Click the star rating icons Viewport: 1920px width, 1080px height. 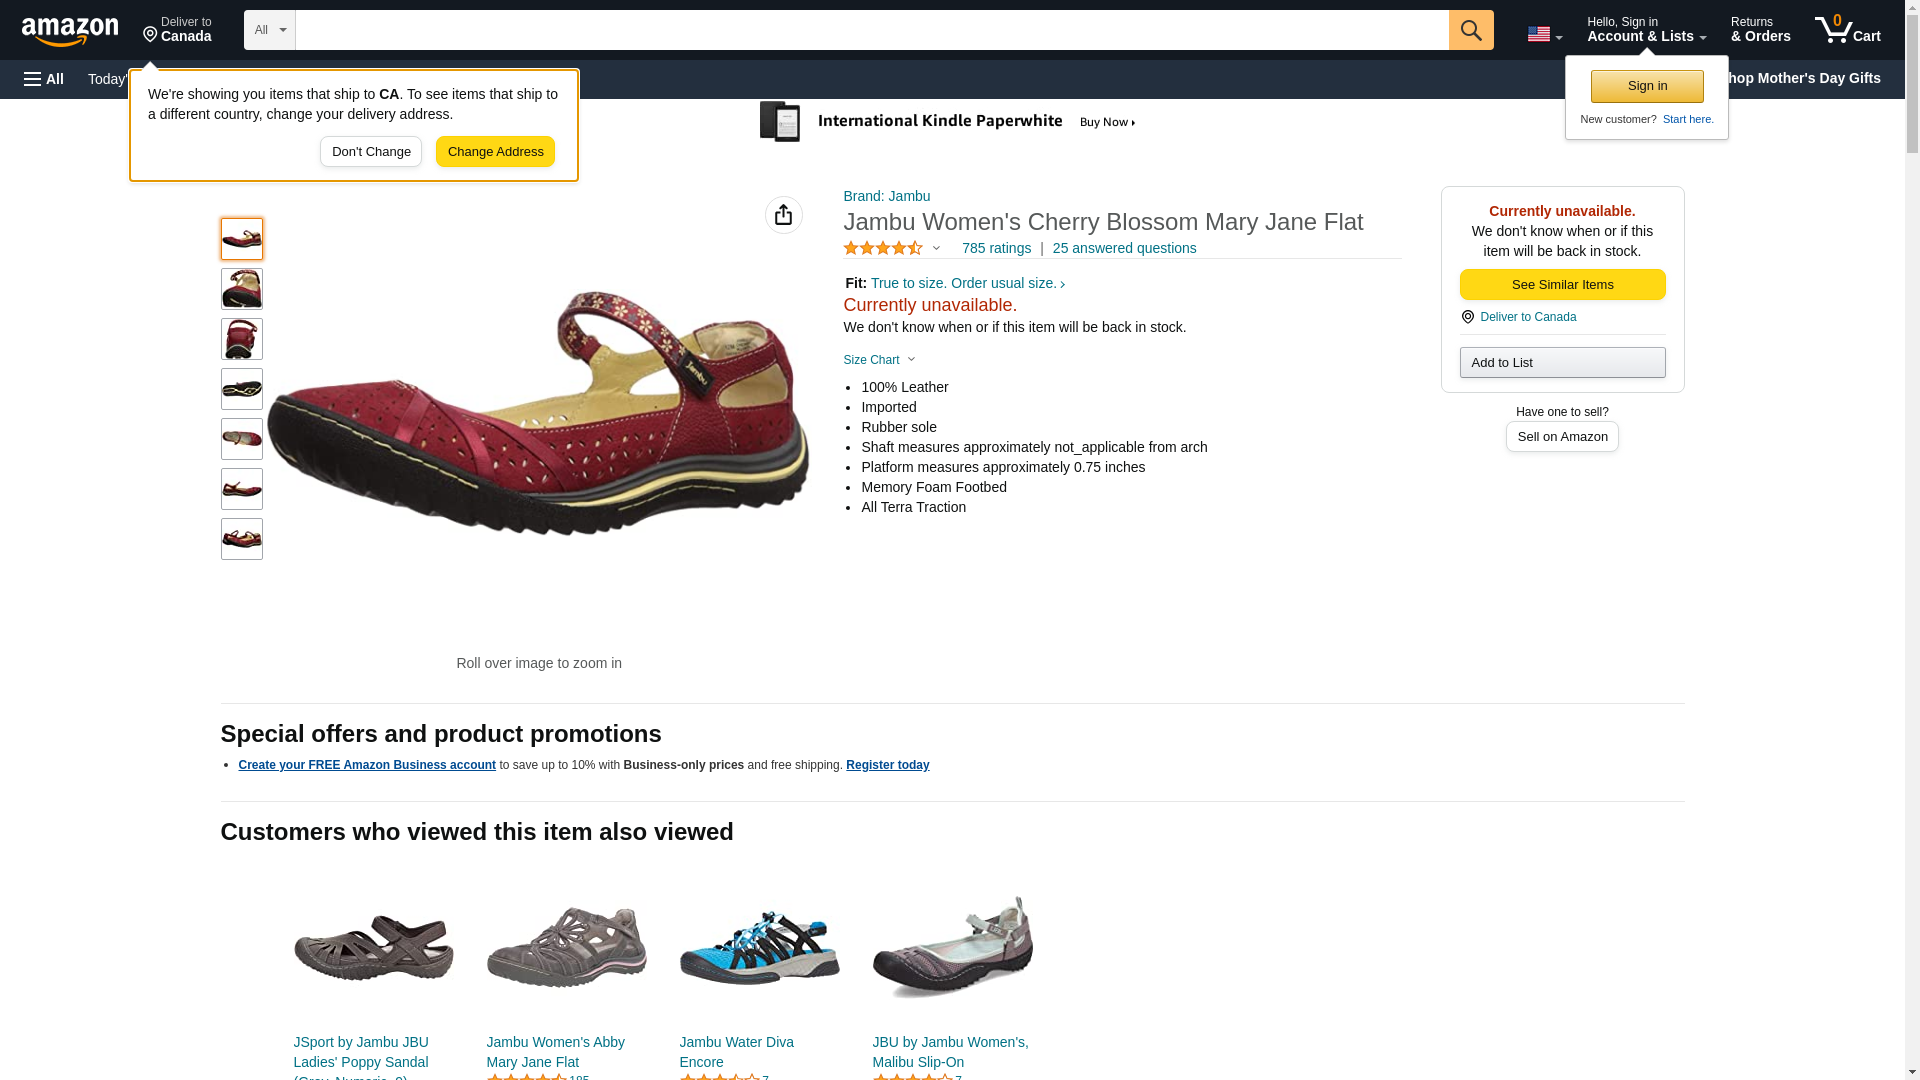[883, 248]
